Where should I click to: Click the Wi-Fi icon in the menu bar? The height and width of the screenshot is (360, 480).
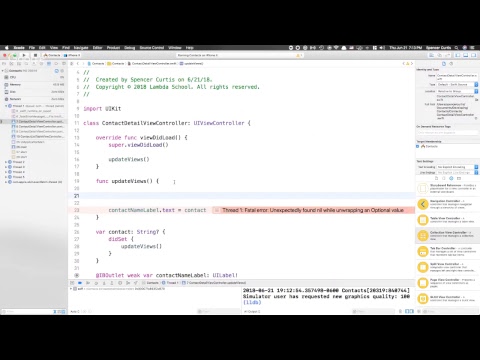point(336,48)
